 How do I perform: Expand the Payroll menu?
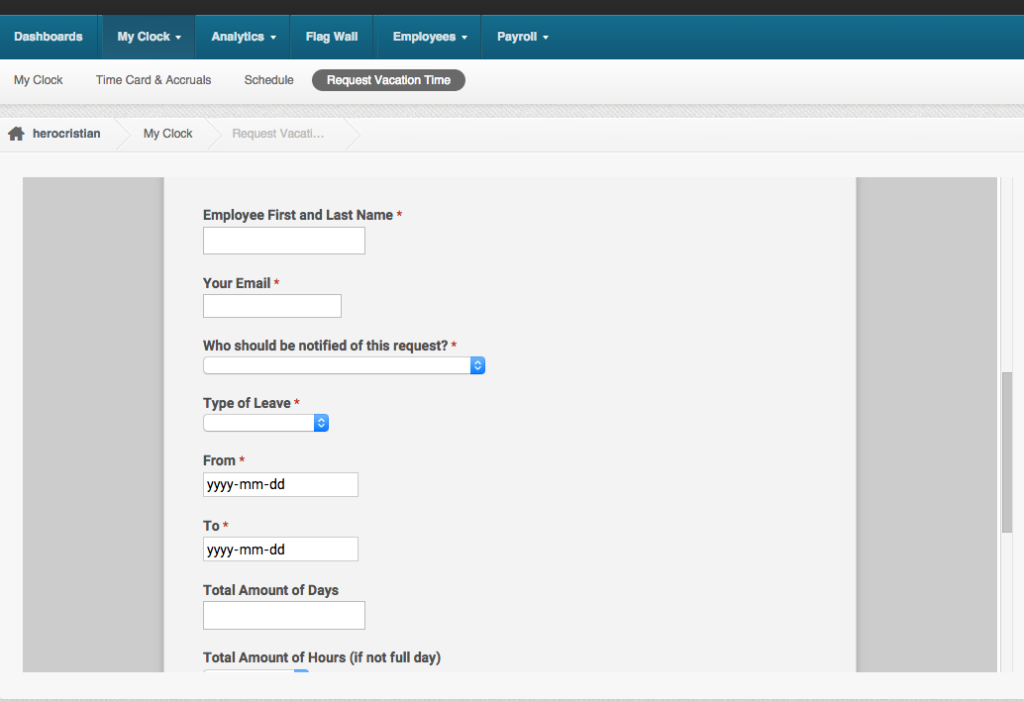click(522, 37)
